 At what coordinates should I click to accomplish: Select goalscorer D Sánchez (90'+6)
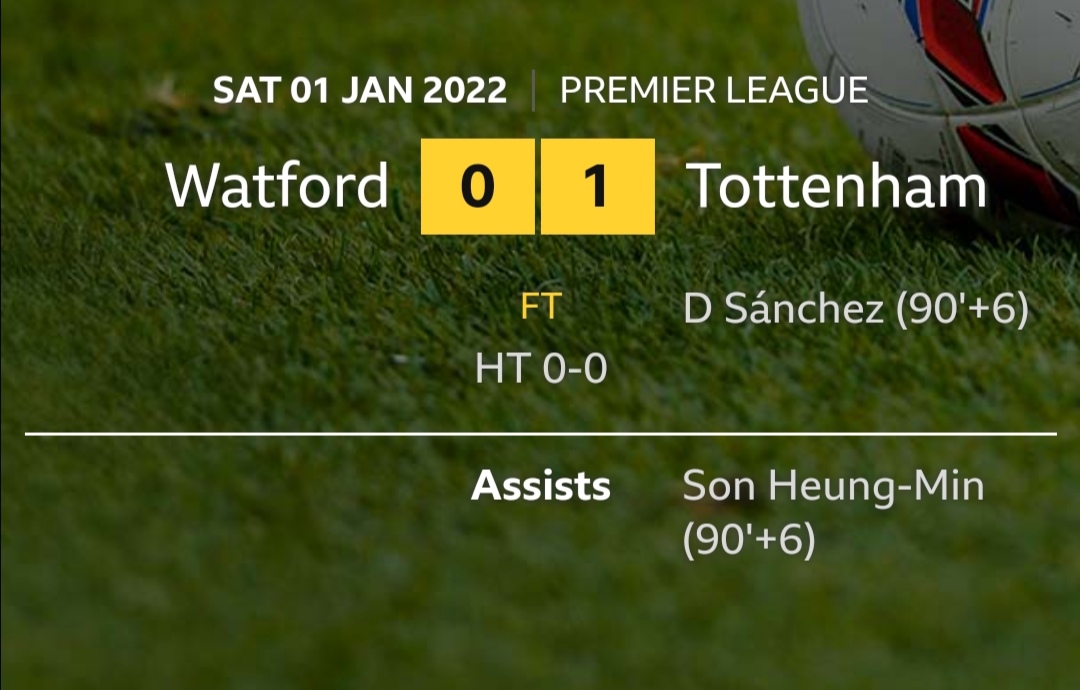click(856, 309)
